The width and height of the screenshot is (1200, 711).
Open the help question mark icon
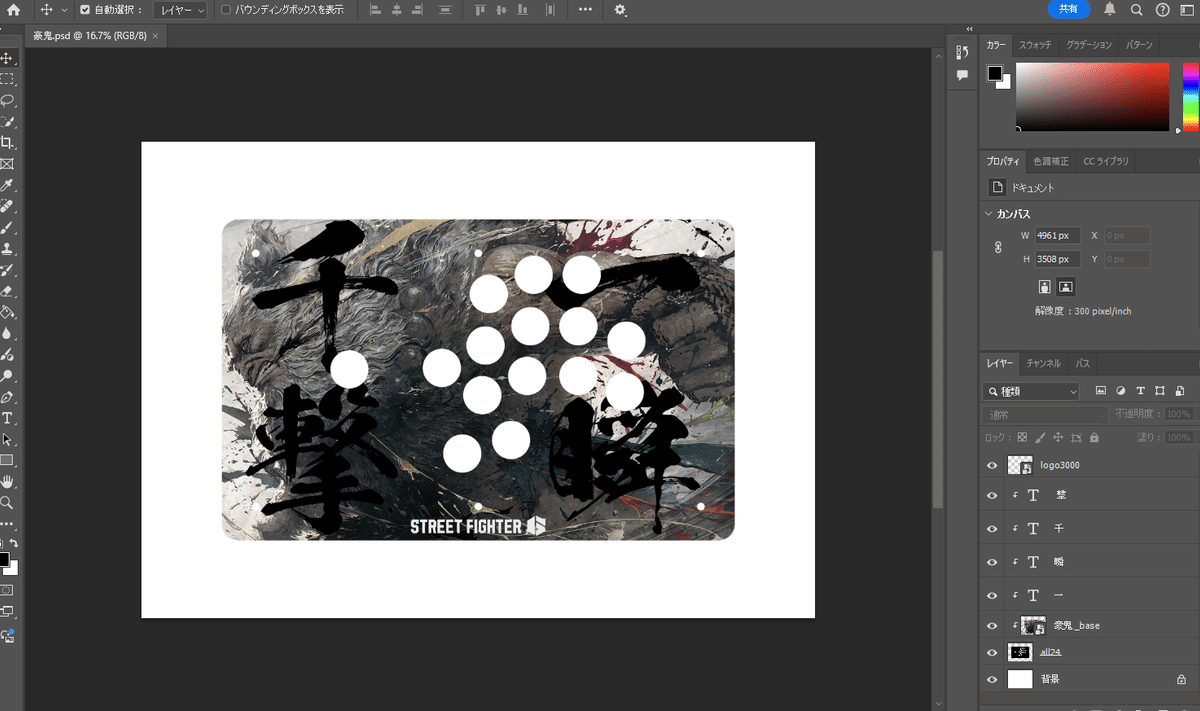point(1162,10)
